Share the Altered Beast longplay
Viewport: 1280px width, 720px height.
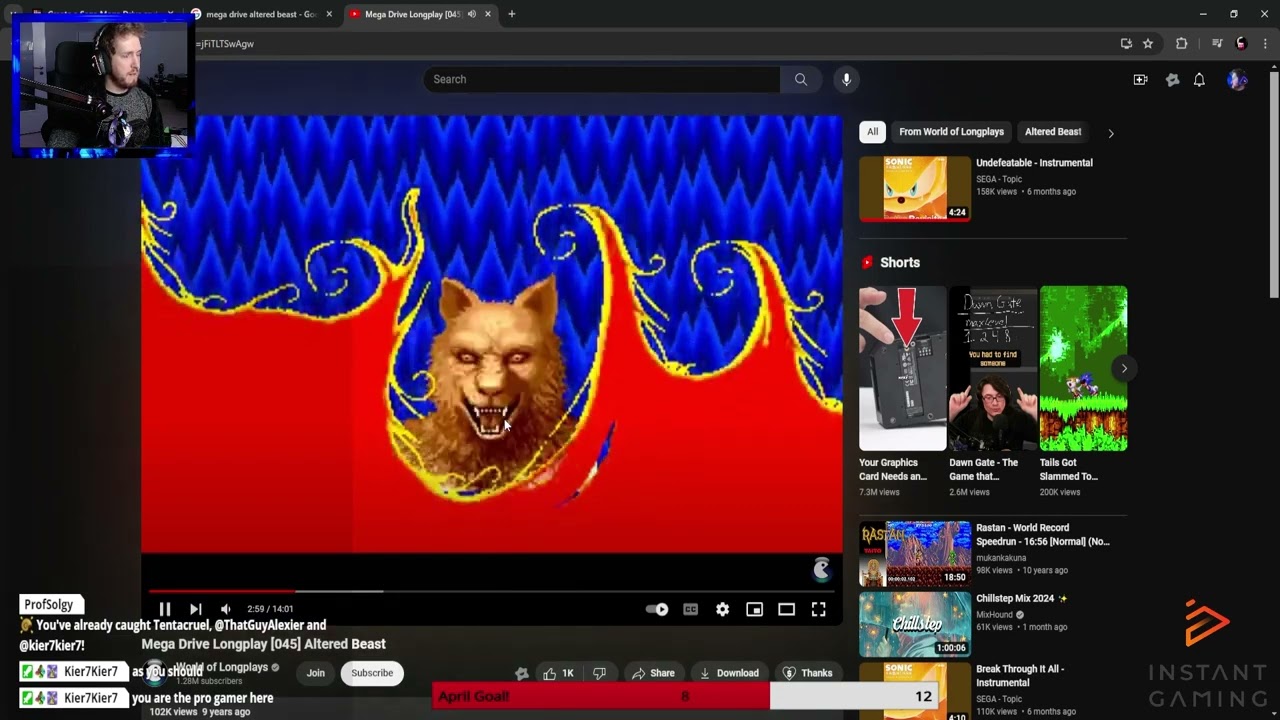coord(652,673)
